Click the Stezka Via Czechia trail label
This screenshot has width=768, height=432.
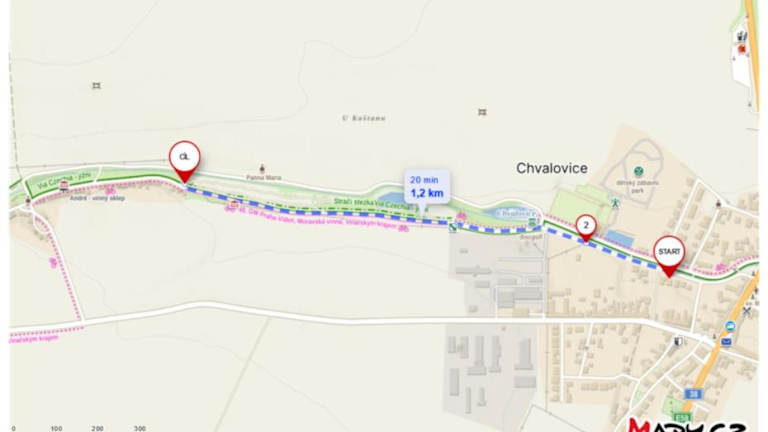click(372, 204)
